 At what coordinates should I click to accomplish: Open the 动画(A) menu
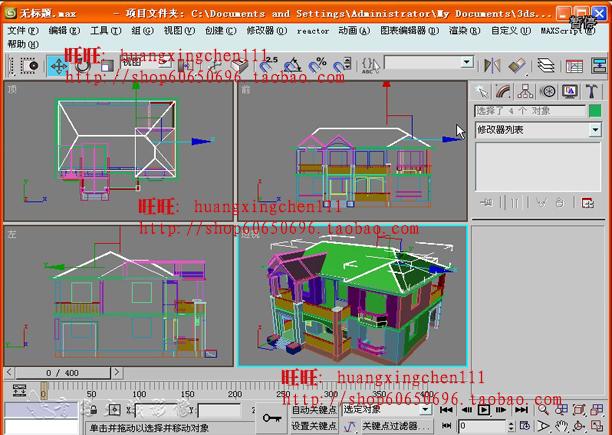coord(354,30)
